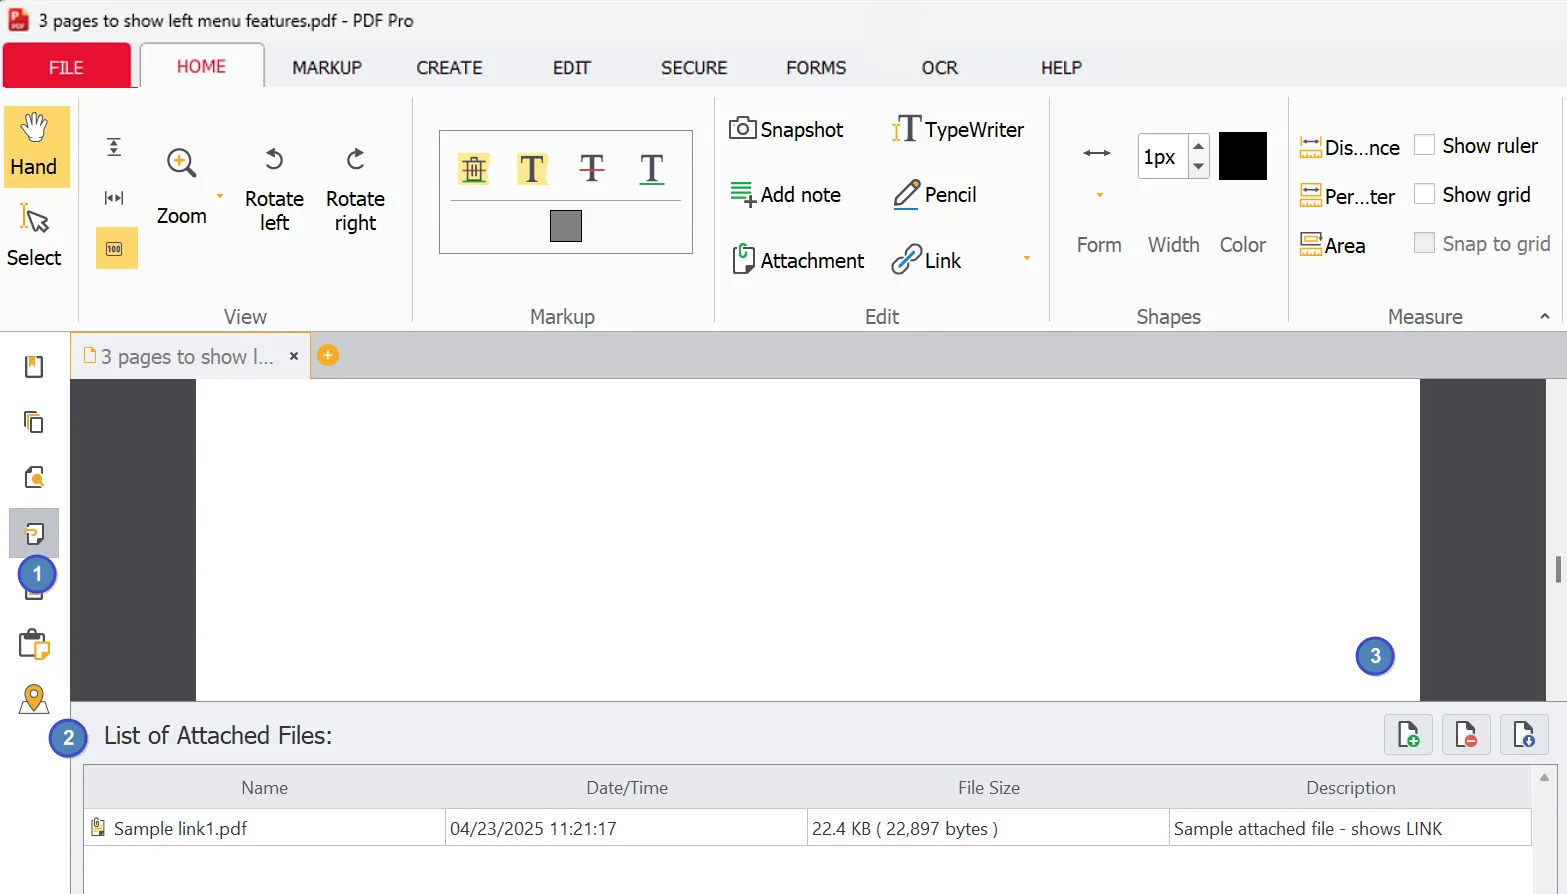Click the fit page height icon
1567x894 pixels.
coord(115,148)
